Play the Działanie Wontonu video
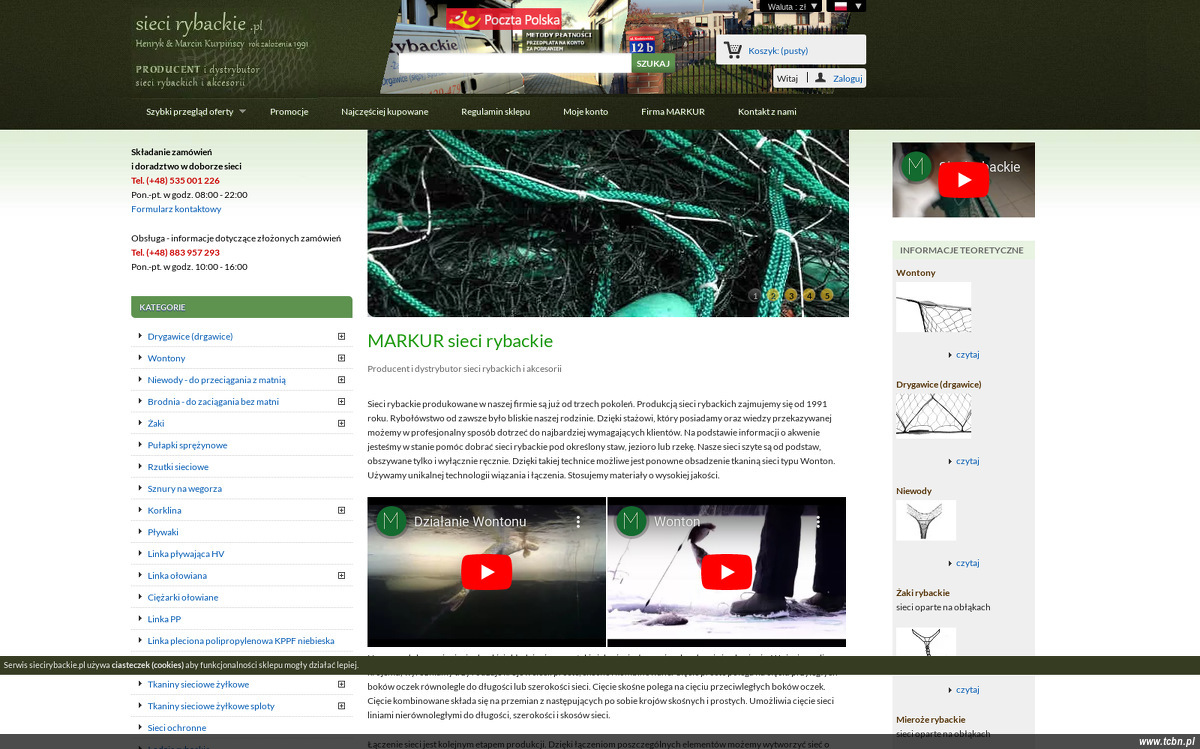 point(486,572)
